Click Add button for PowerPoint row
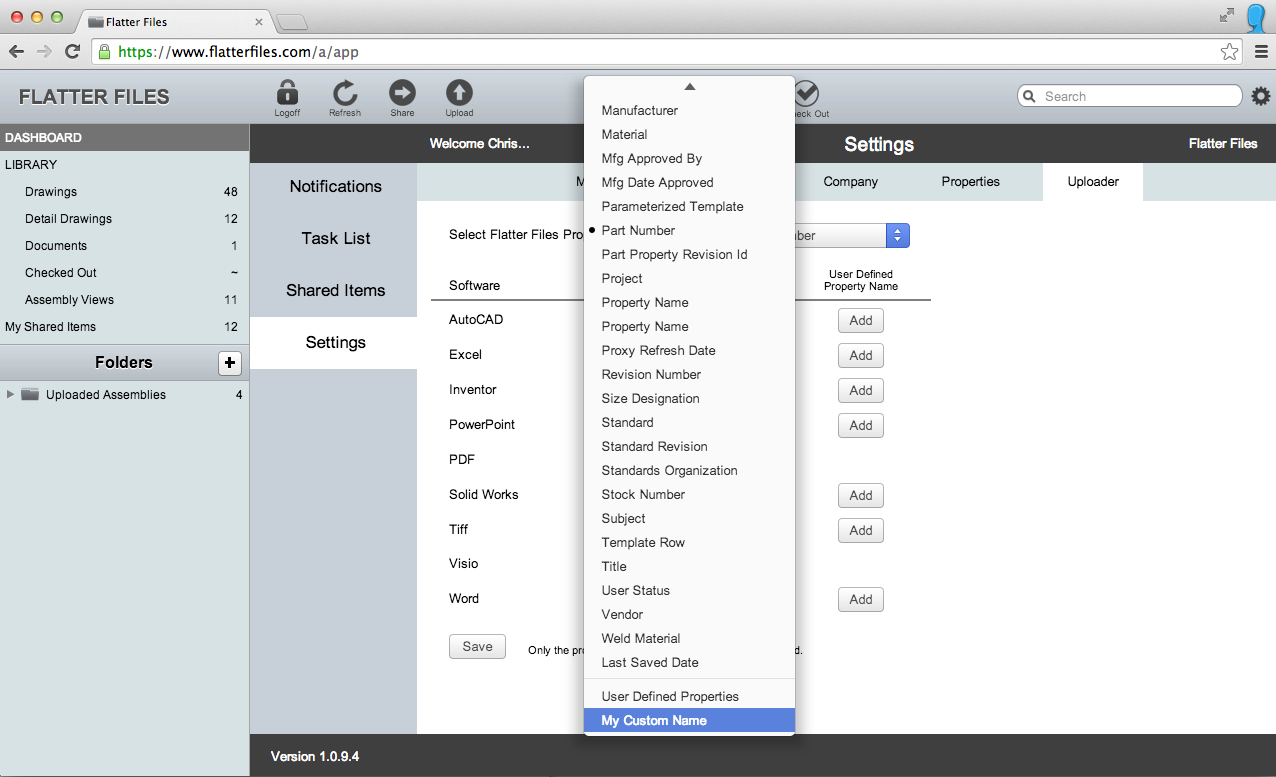 coord(861,426)
